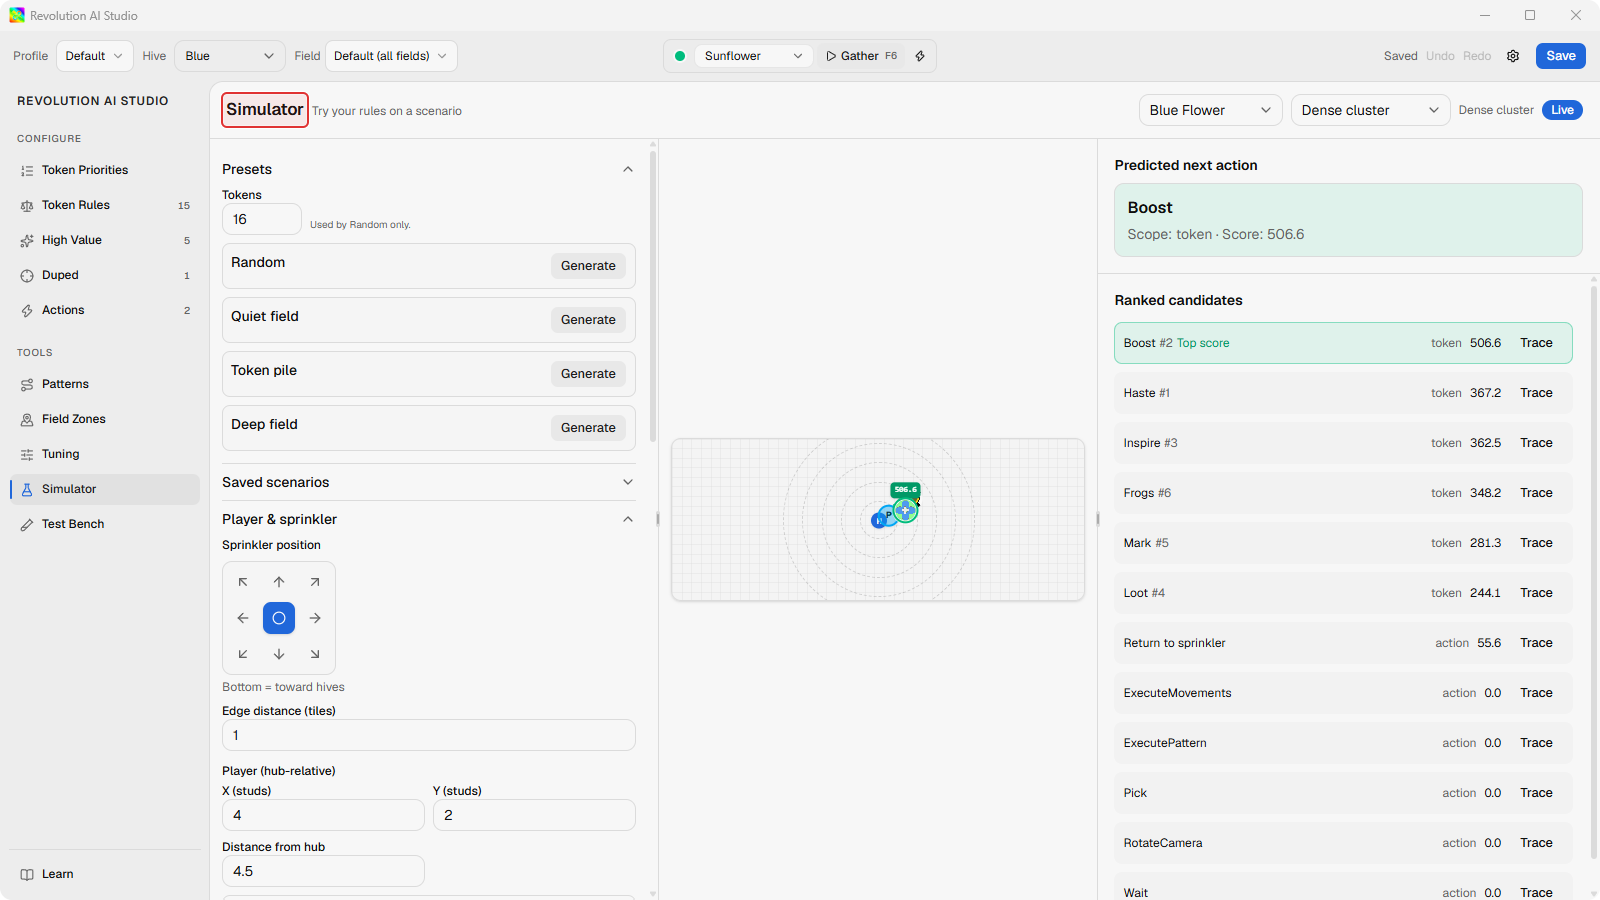
Task: Open Patterns tool
Action: (105, 384)
